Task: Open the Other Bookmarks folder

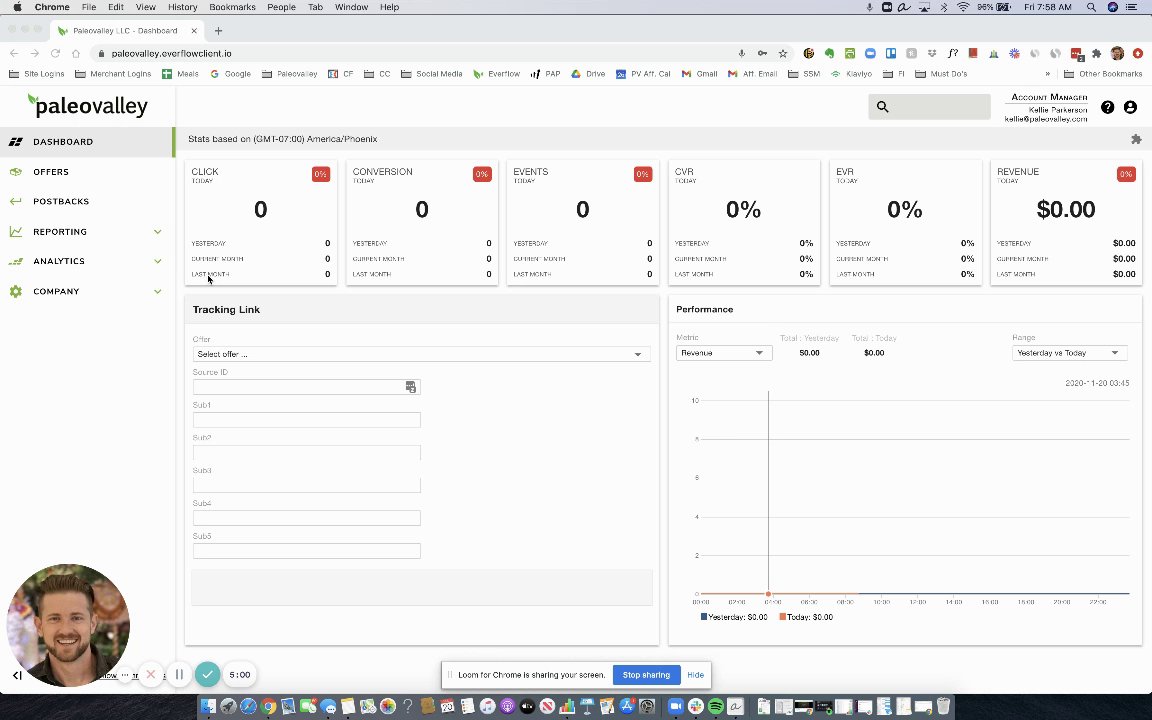Action: coord(1104,74)
